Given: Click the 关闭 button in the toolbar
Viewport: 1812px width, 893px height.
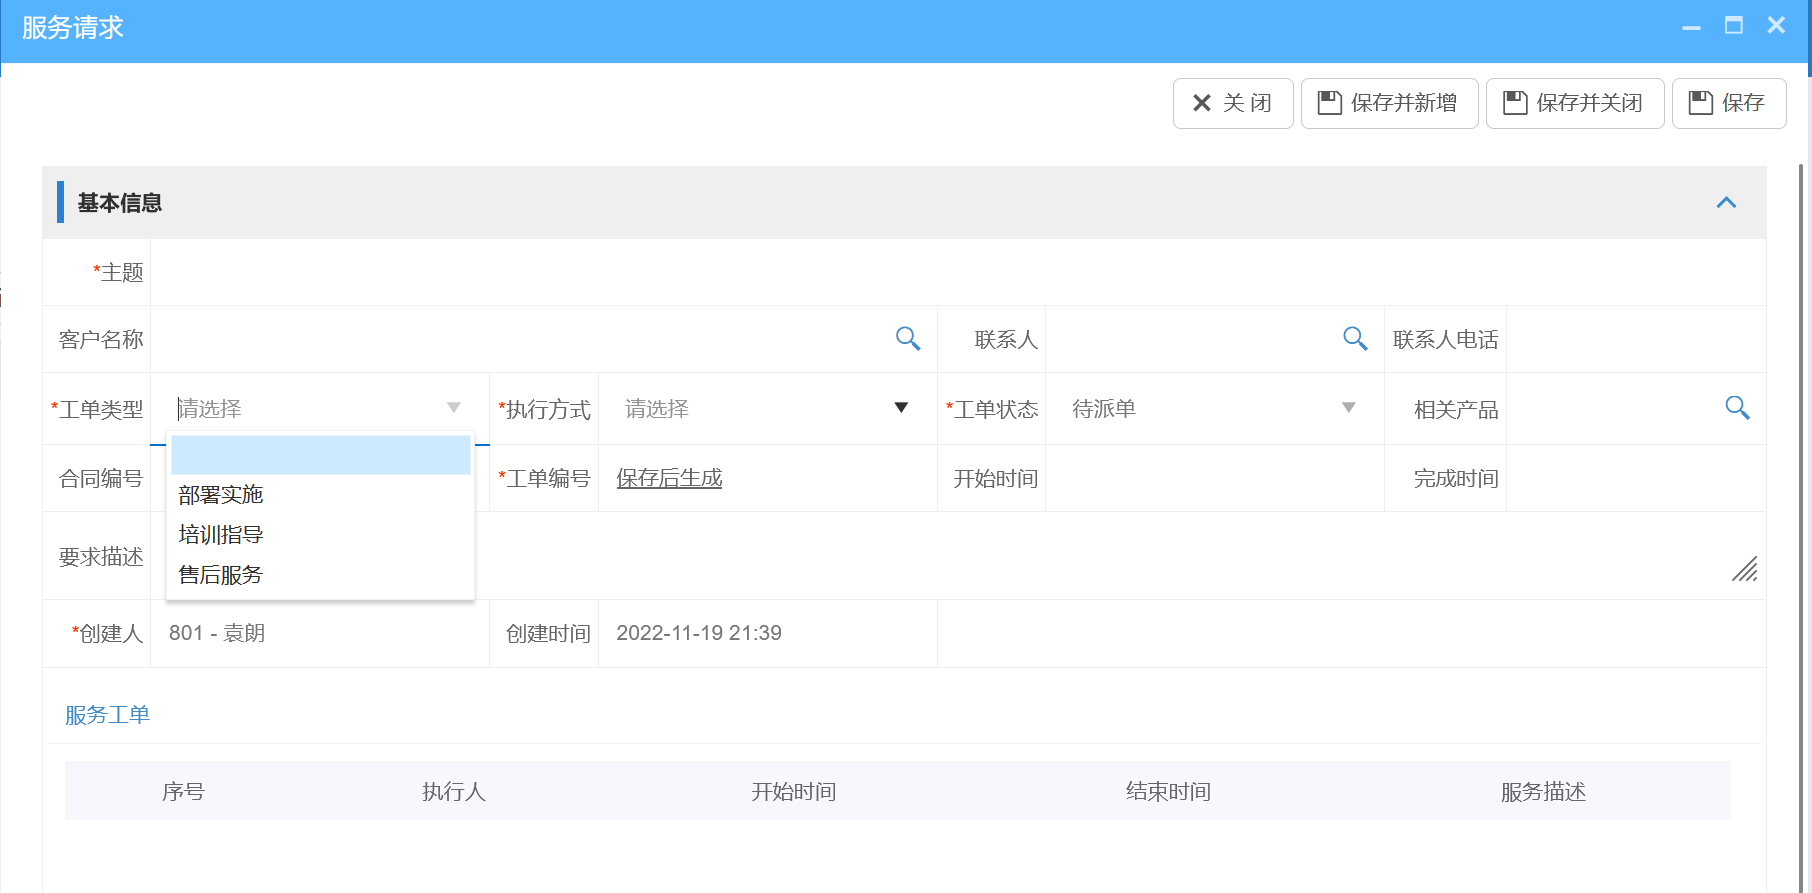Looking at the screenshot, I should tap(1232, 103).
